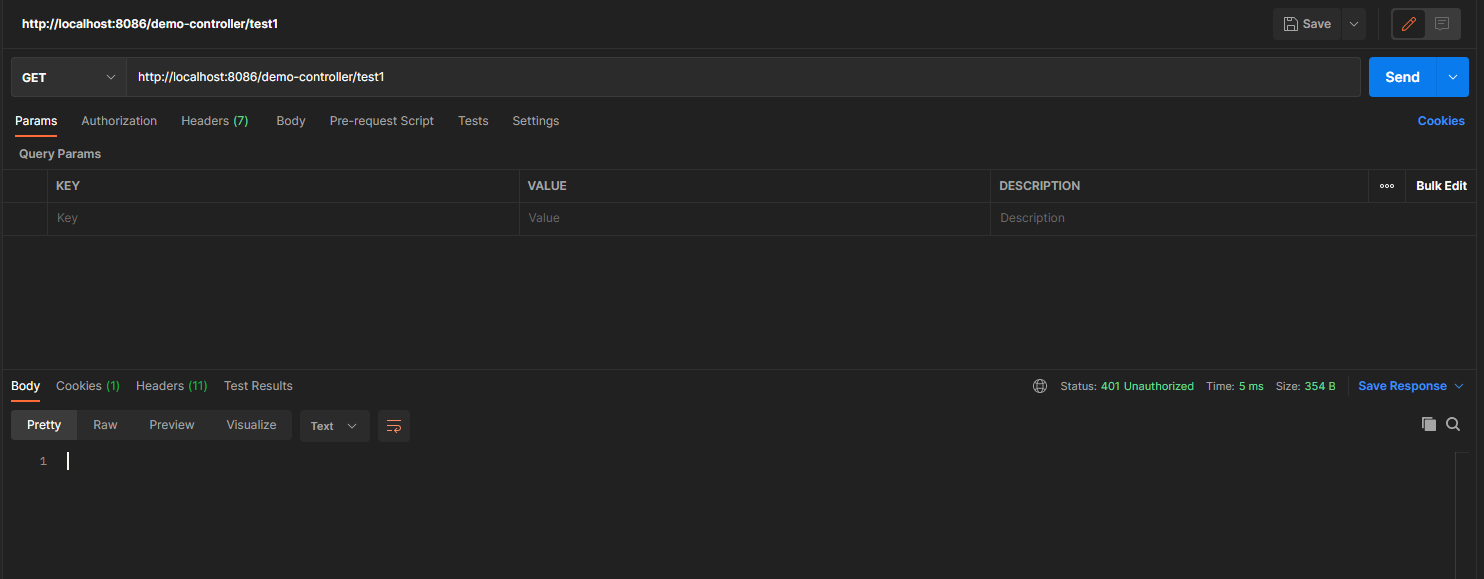Open the comments icon panel
The width and height of the screenshot is (1484, 579).
click(1441, 24)
